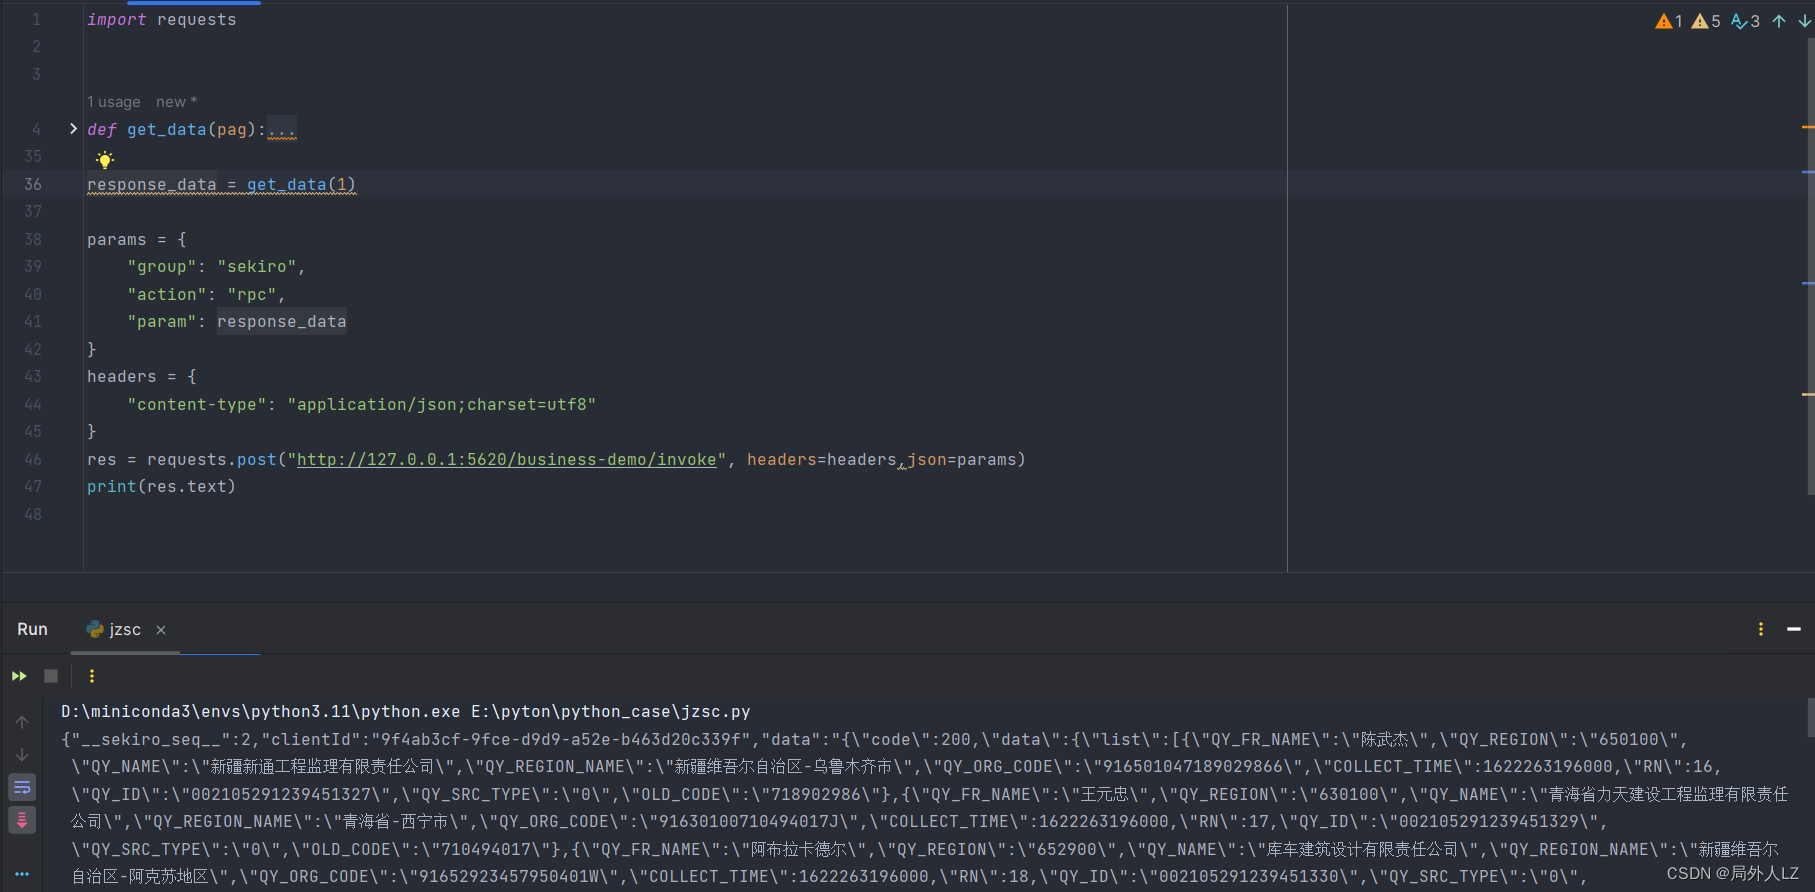Click the 'params = {' line
Screen dimensions: 1815x892
coord(137,239)
